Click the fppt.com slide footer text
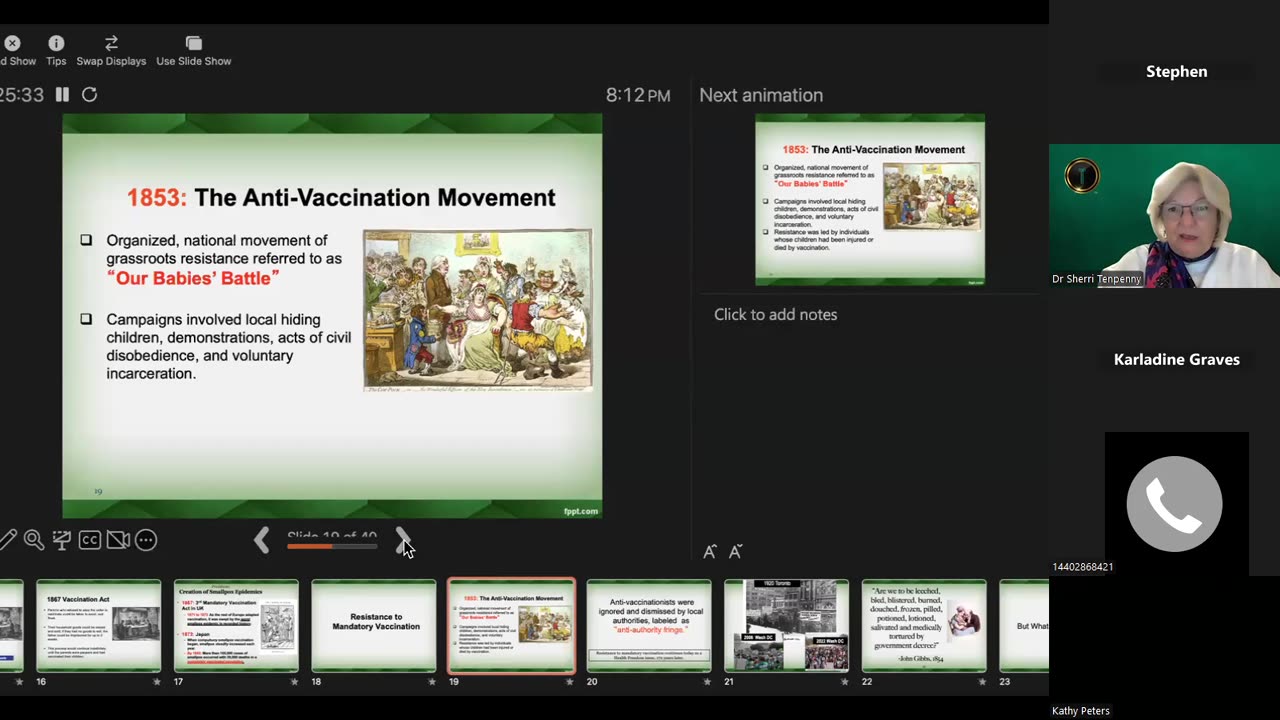The height and width of the screenshot is (720, 1280). (x=581, y=511)
